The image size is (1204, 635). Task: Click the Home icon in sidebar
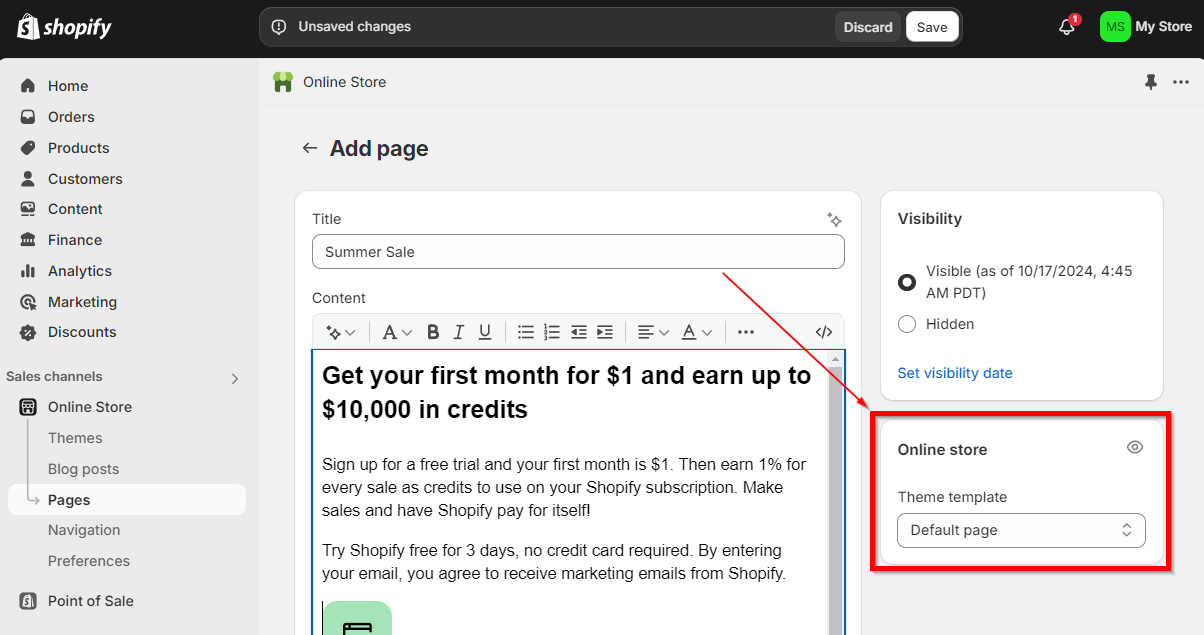coord(28,86)
